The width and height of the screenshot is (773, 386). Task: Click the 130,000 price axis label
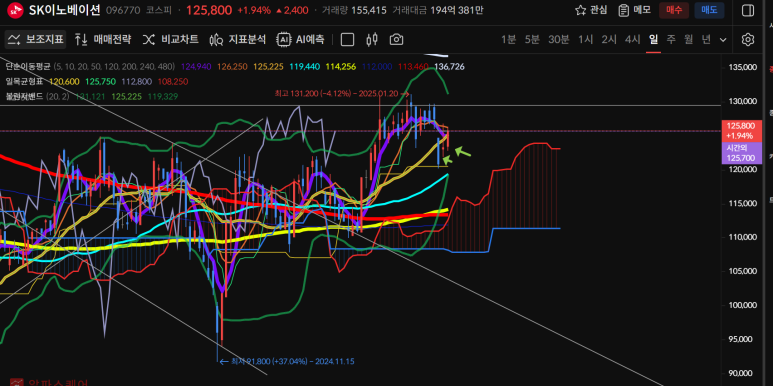coord(742,102)
